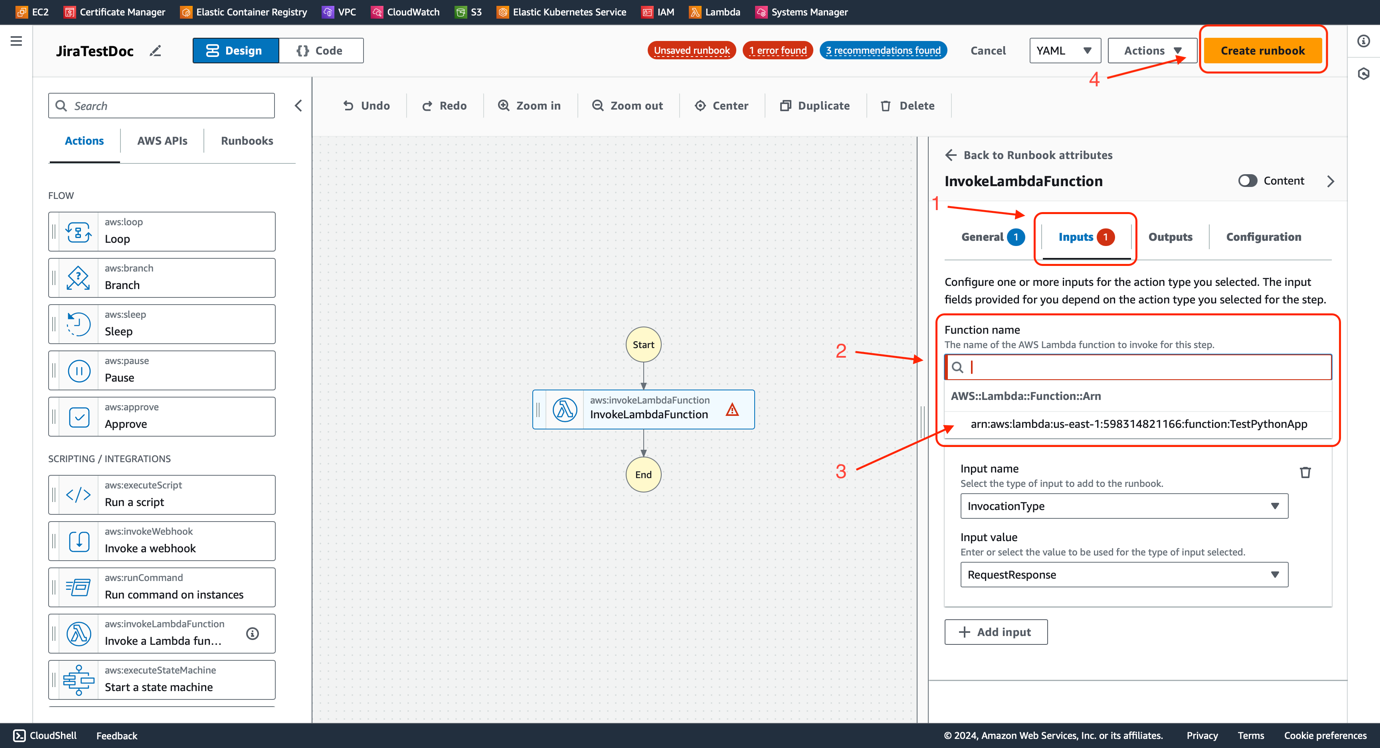Select the AWS APIs tab
1380x748 pixels.
click(x=162, y=141)
